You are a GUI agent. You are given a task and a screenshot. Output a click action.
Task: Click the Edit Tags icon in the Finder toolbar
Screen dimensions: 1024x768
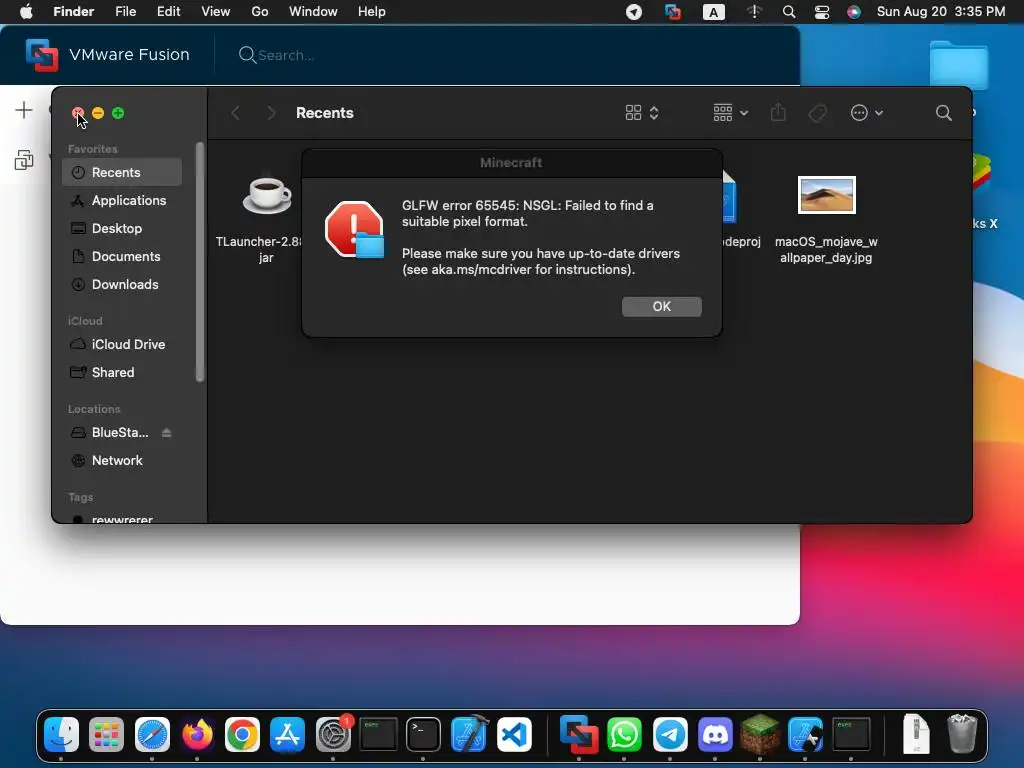point(817,113)
